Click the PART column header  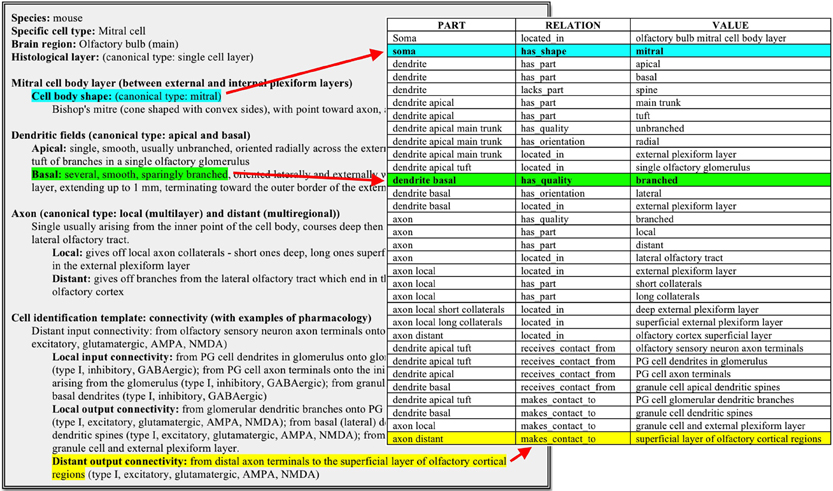[450, 24]
